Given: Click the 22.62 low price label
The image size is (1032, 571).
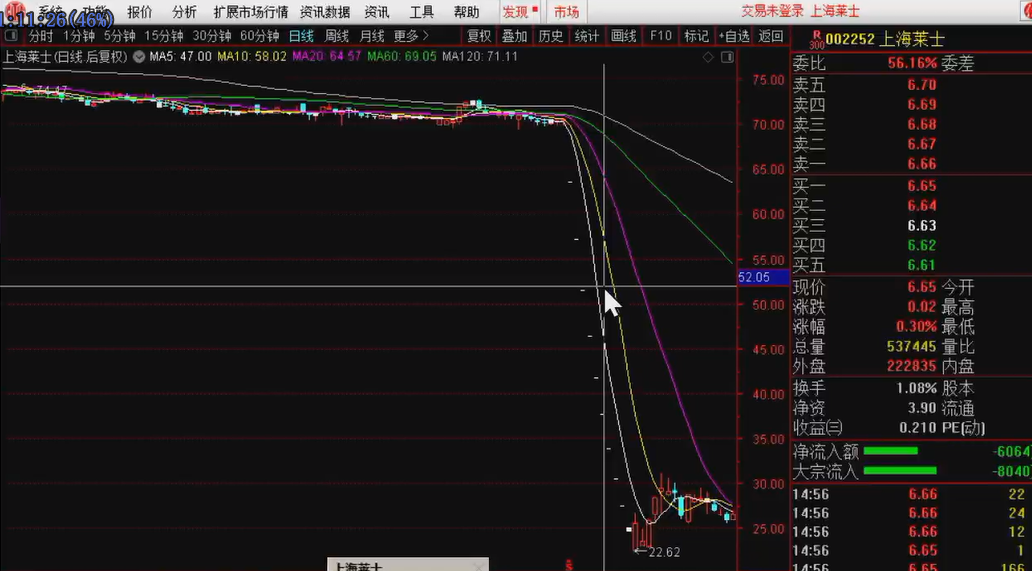Looking at the screenshot, I should [x=663, y=552].
